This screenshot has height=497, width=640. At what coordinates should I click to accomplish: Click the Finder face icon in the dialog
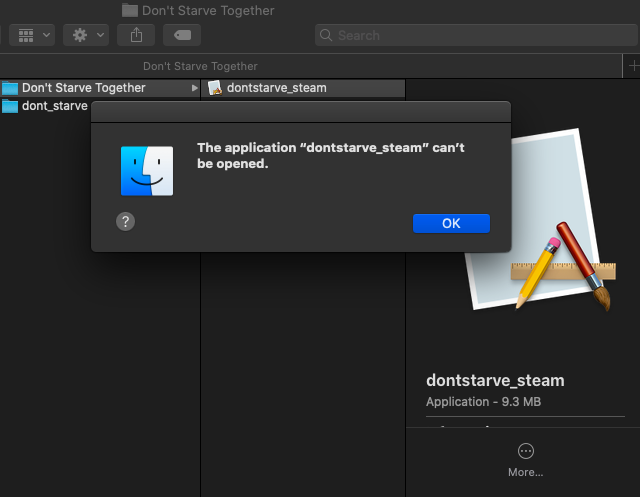[x=147, y=171]
